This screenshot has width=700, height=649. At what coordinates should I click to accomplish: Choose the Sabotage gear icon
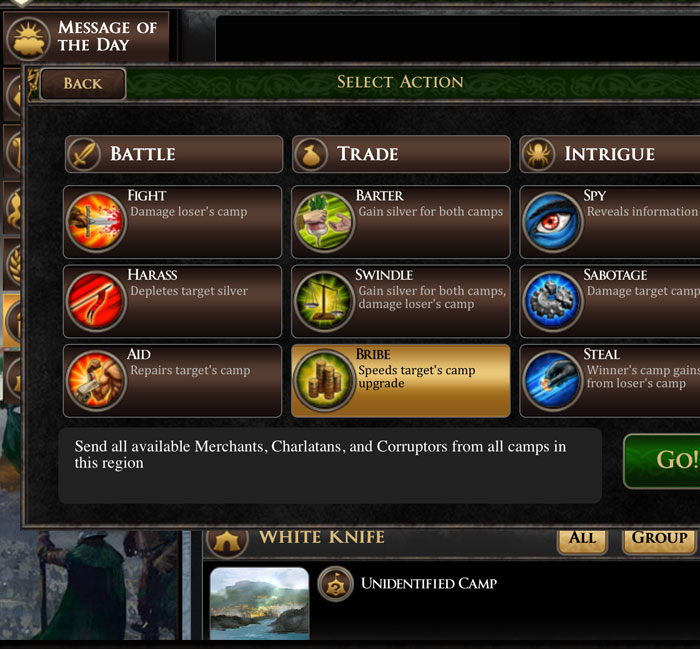pyautogui.click(x=552, y=301)
